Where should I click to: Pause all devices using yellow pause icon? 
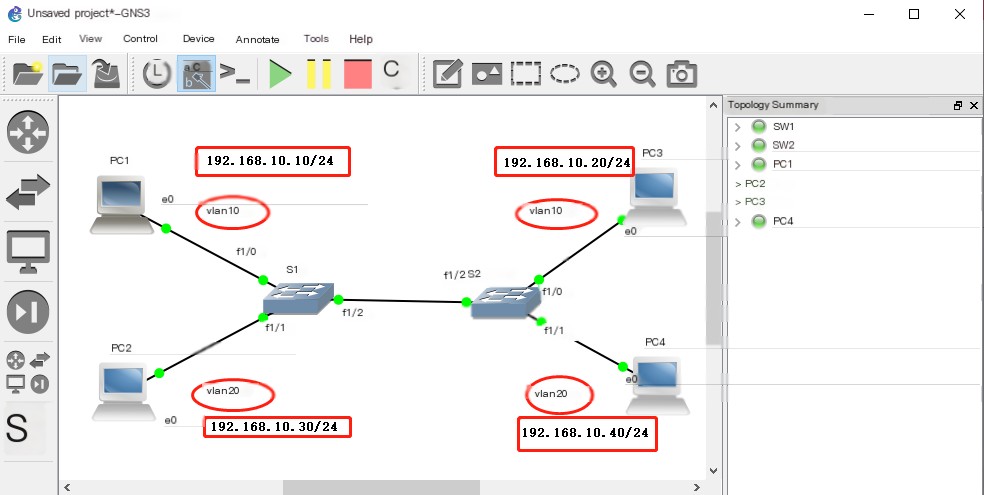point(318,74)
